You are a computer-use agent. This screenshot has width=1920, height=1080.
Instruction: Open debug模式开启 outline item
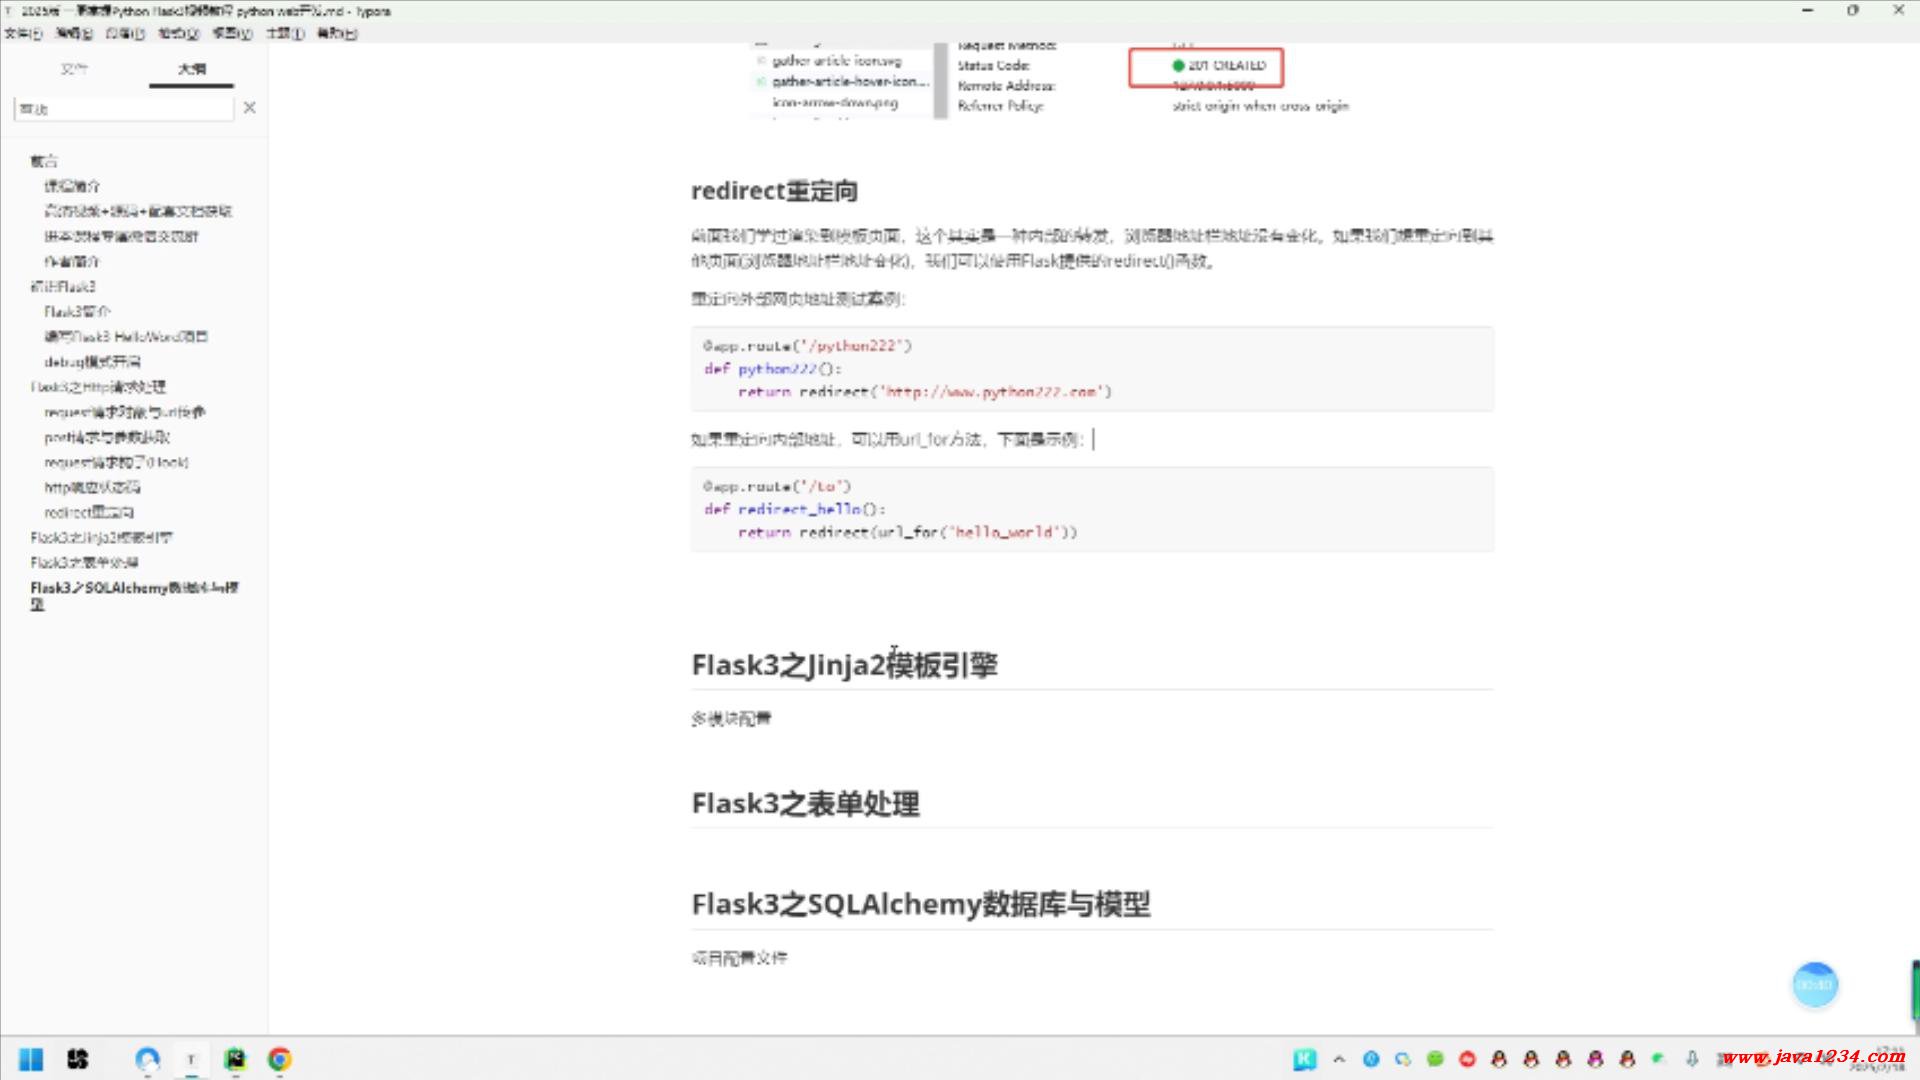[x=92, y=361]
